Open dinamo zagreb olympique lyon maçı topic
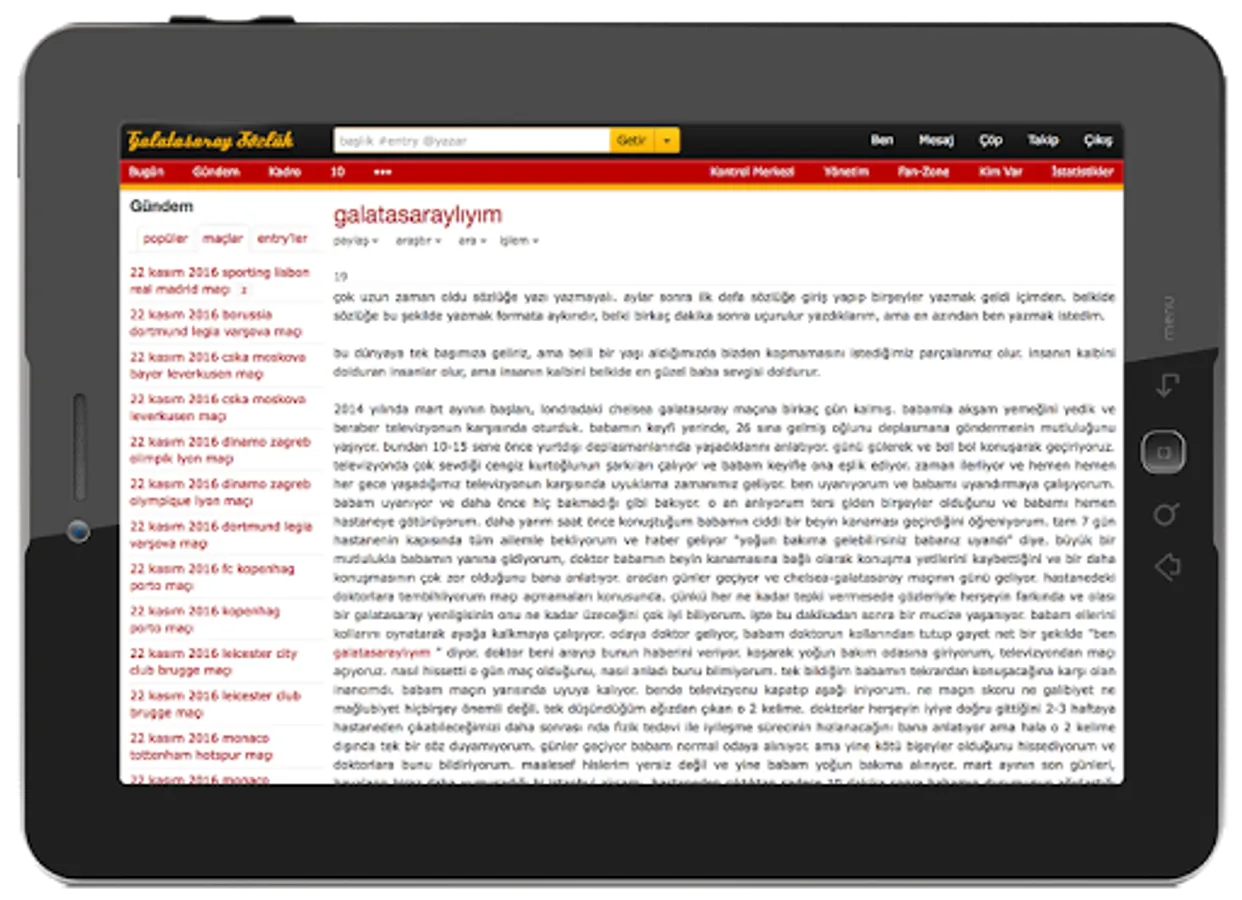Image resolution: width=1242 pixels, height=900 pixels. (220, 492)
